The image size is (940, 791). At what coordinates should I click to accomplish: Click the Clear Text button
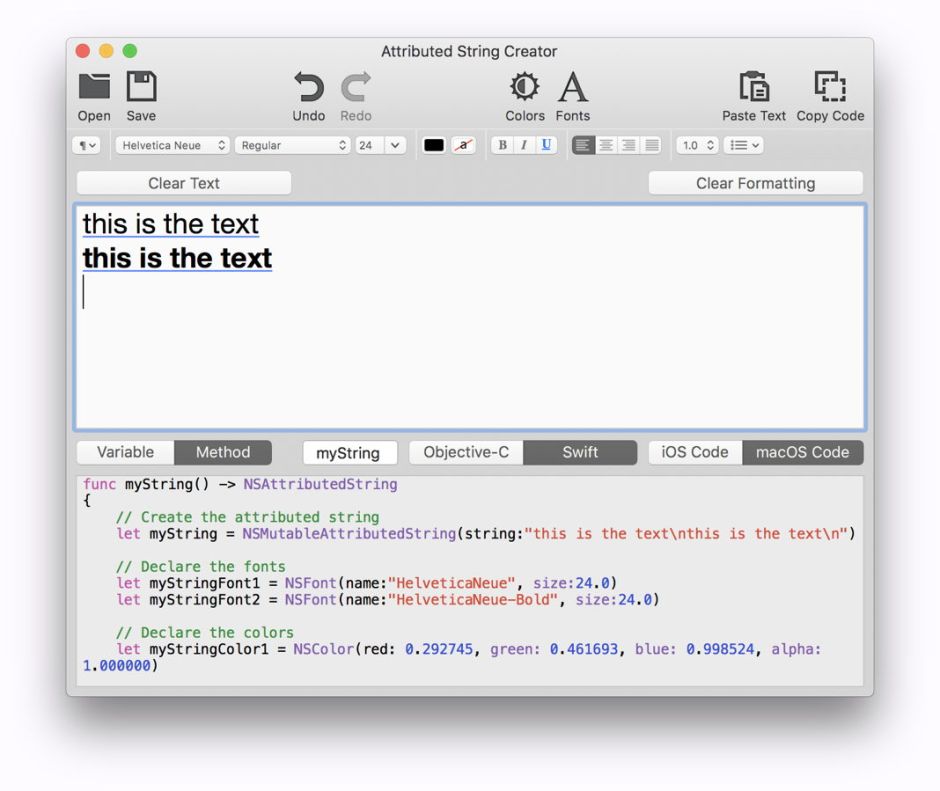184,183
